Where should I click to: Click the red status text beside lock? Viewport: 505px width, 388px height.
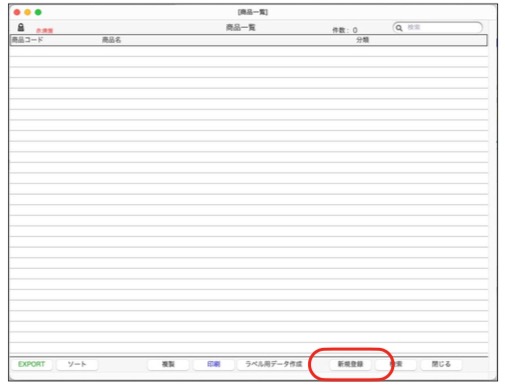click(44, 31)
